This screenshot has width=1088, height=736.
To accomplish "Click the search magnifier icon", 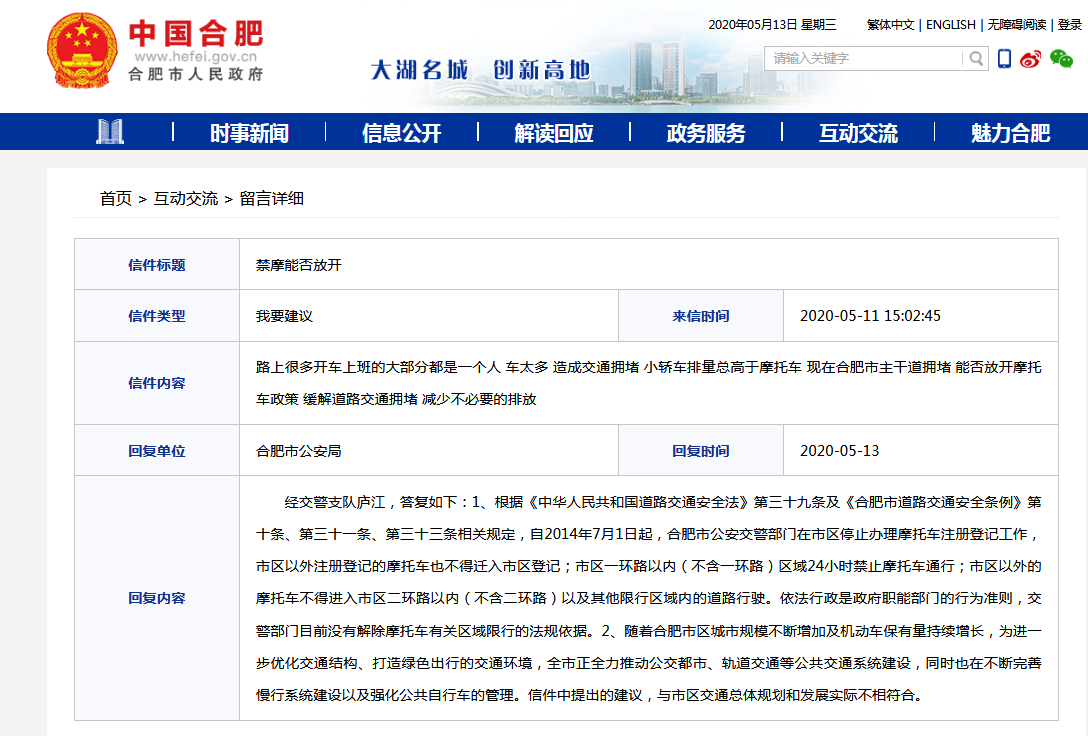I will [976, 58].
